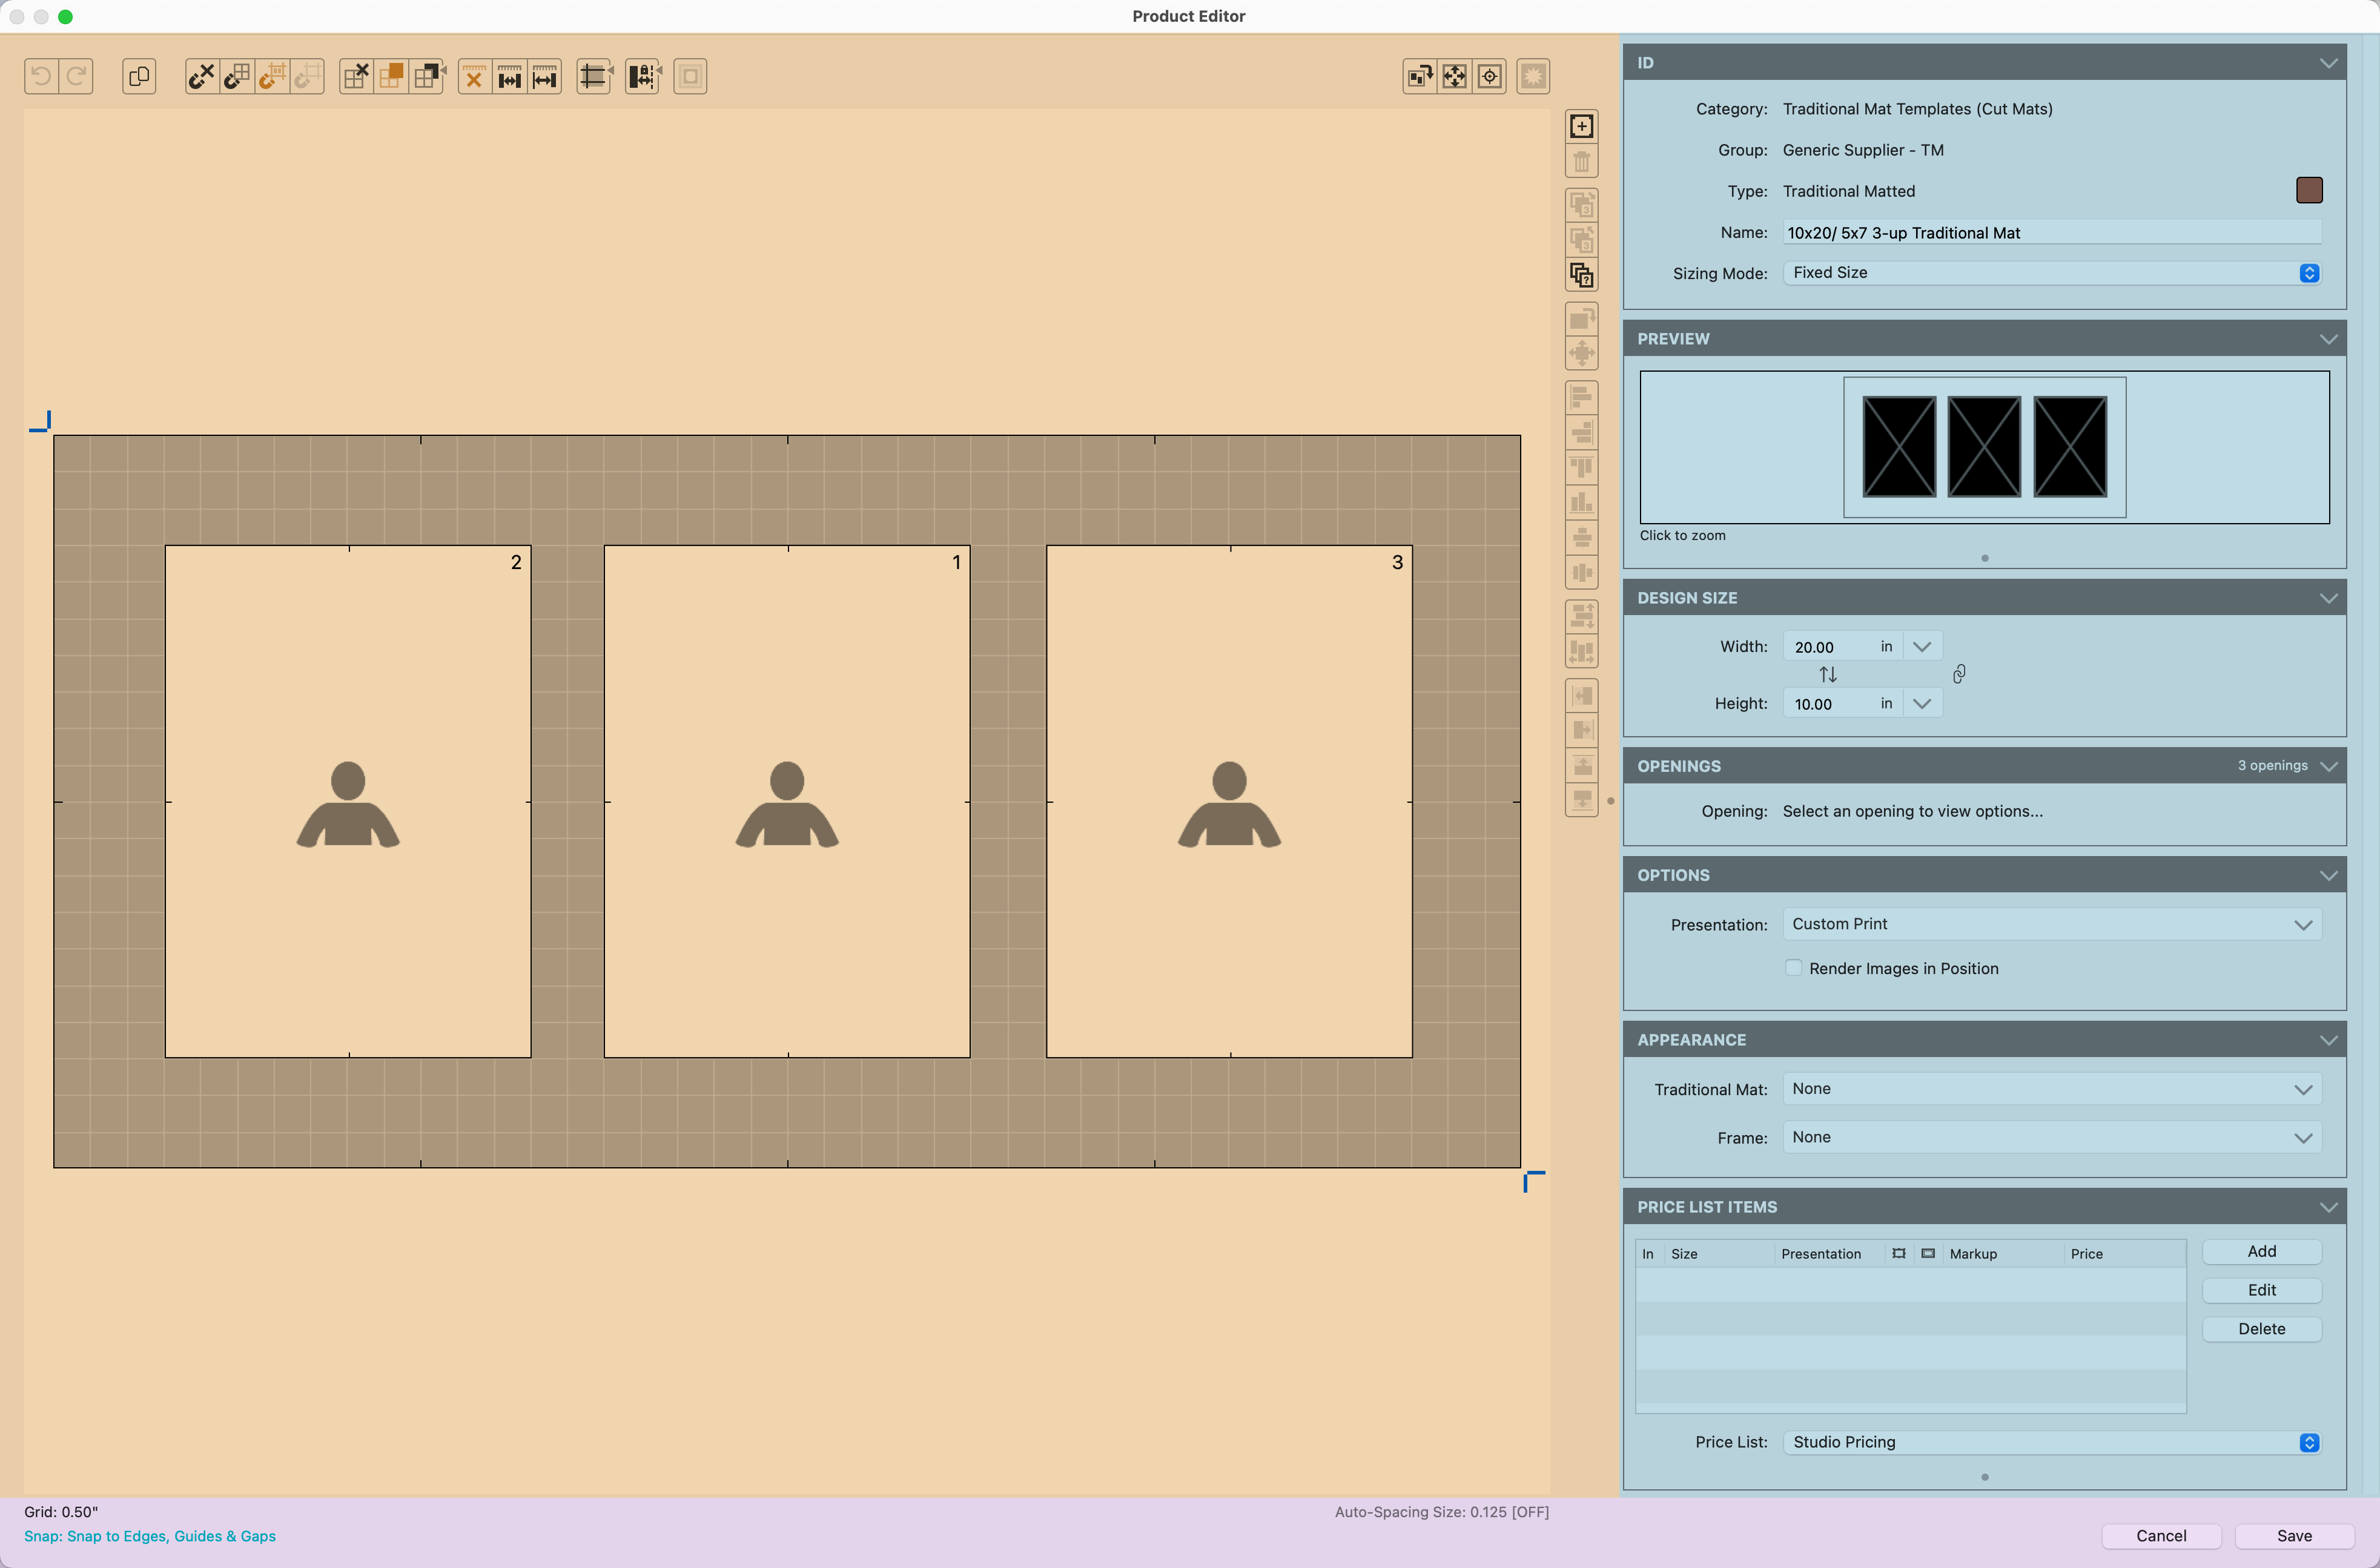Viewport: 2380px width, 1568px height.
Task: Click the opening numbering question-mark icon
Action: coord(1581,275)
